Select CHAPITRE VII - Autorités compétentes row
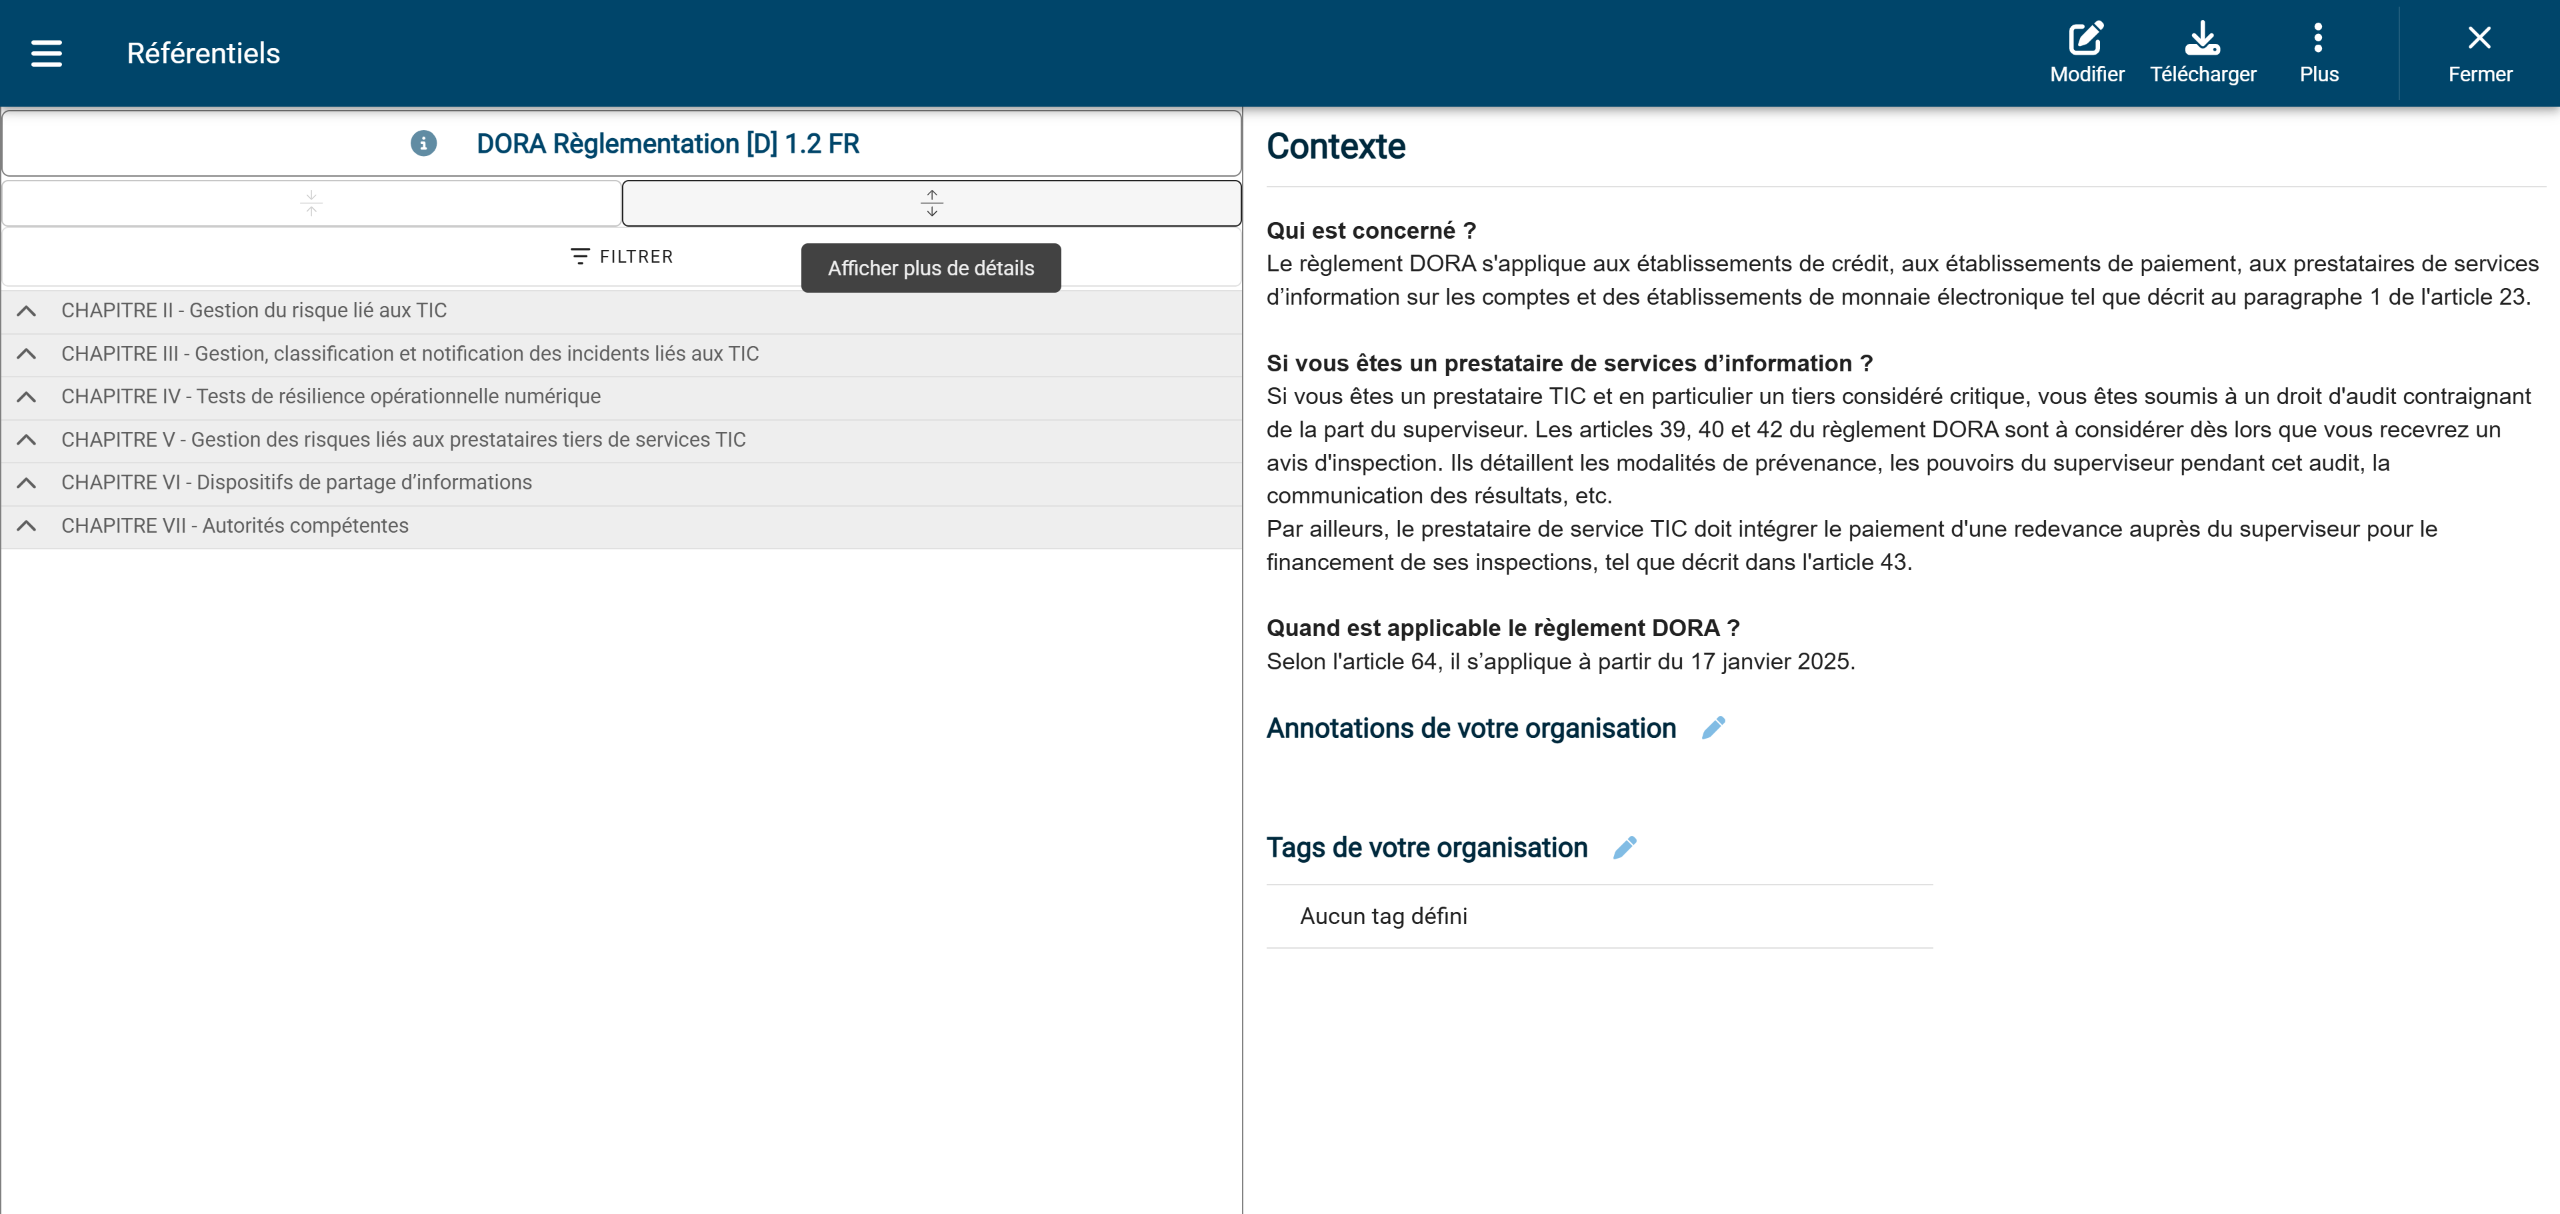The height and width of the screenshot is (1214, 2560). [x=235, y=526]
